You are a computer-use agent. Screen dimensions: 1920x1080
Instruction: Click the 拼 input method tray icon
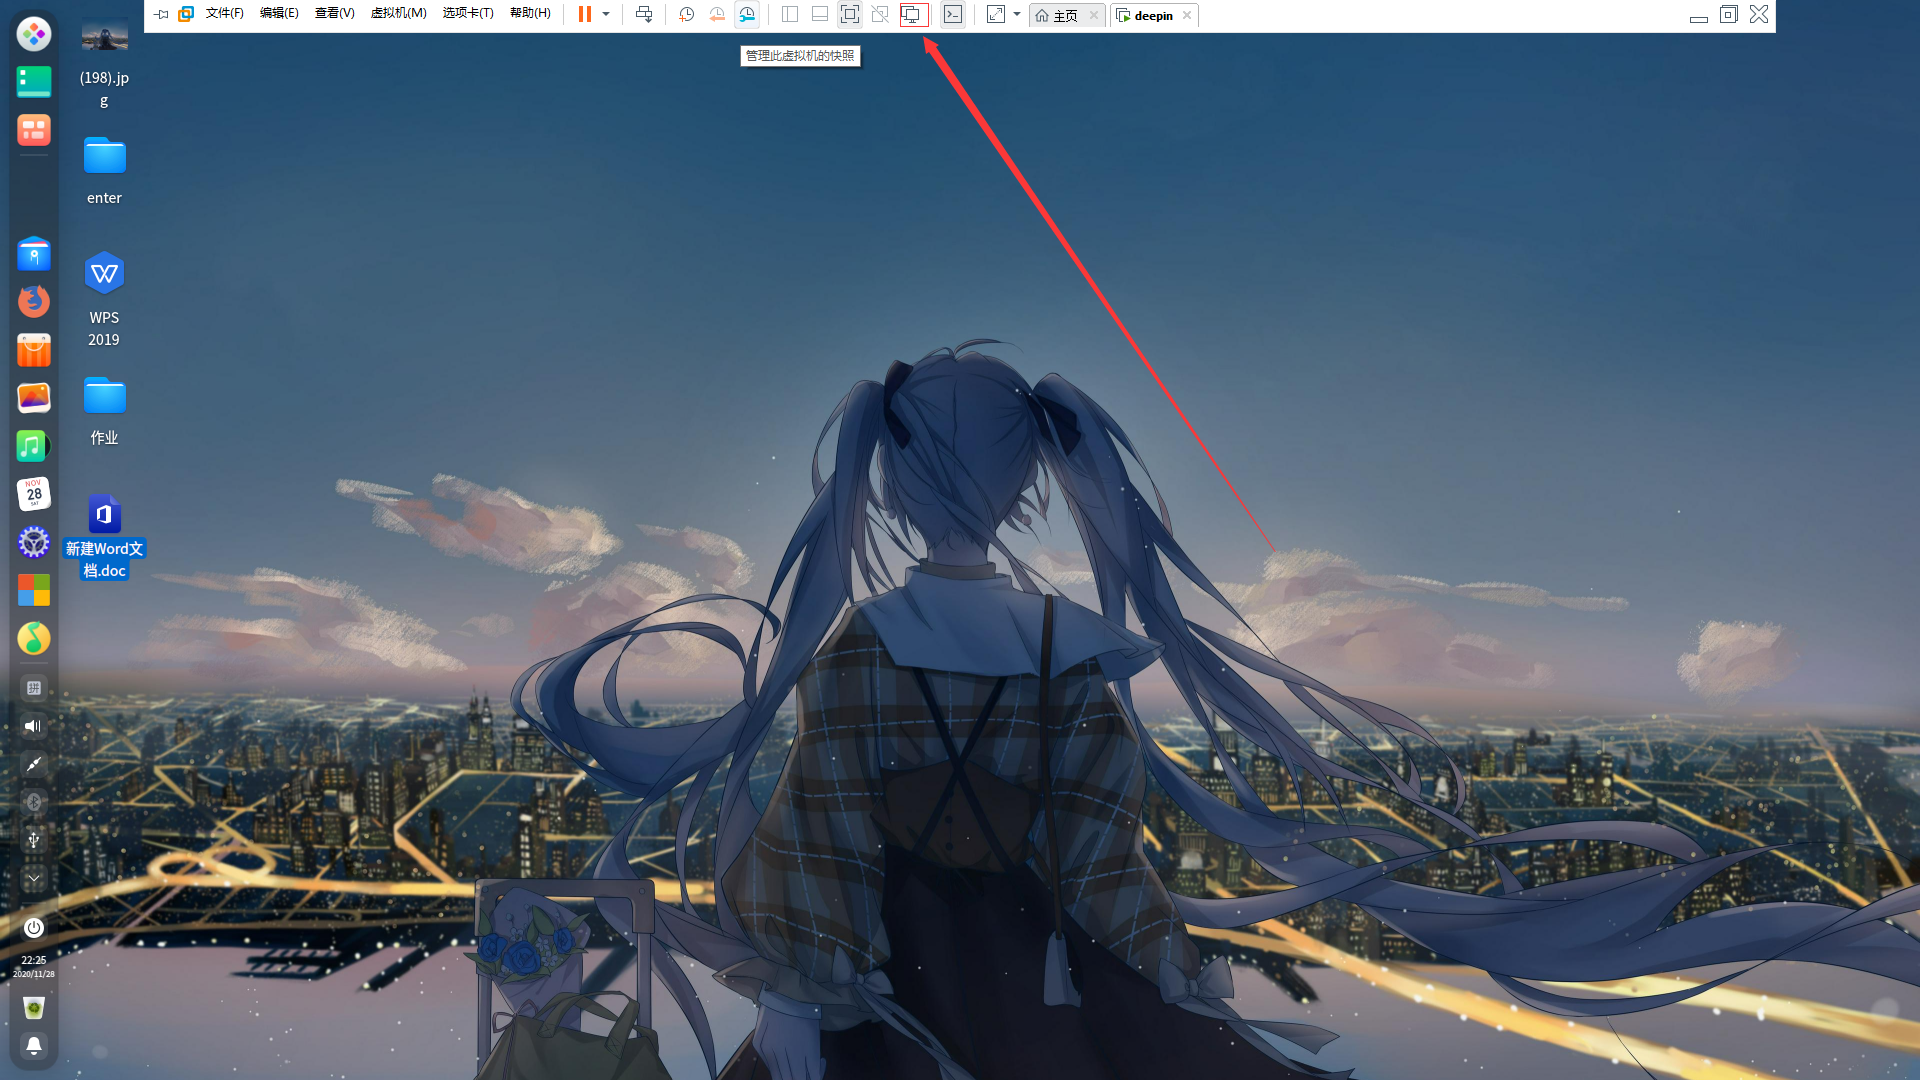point(34,688)
